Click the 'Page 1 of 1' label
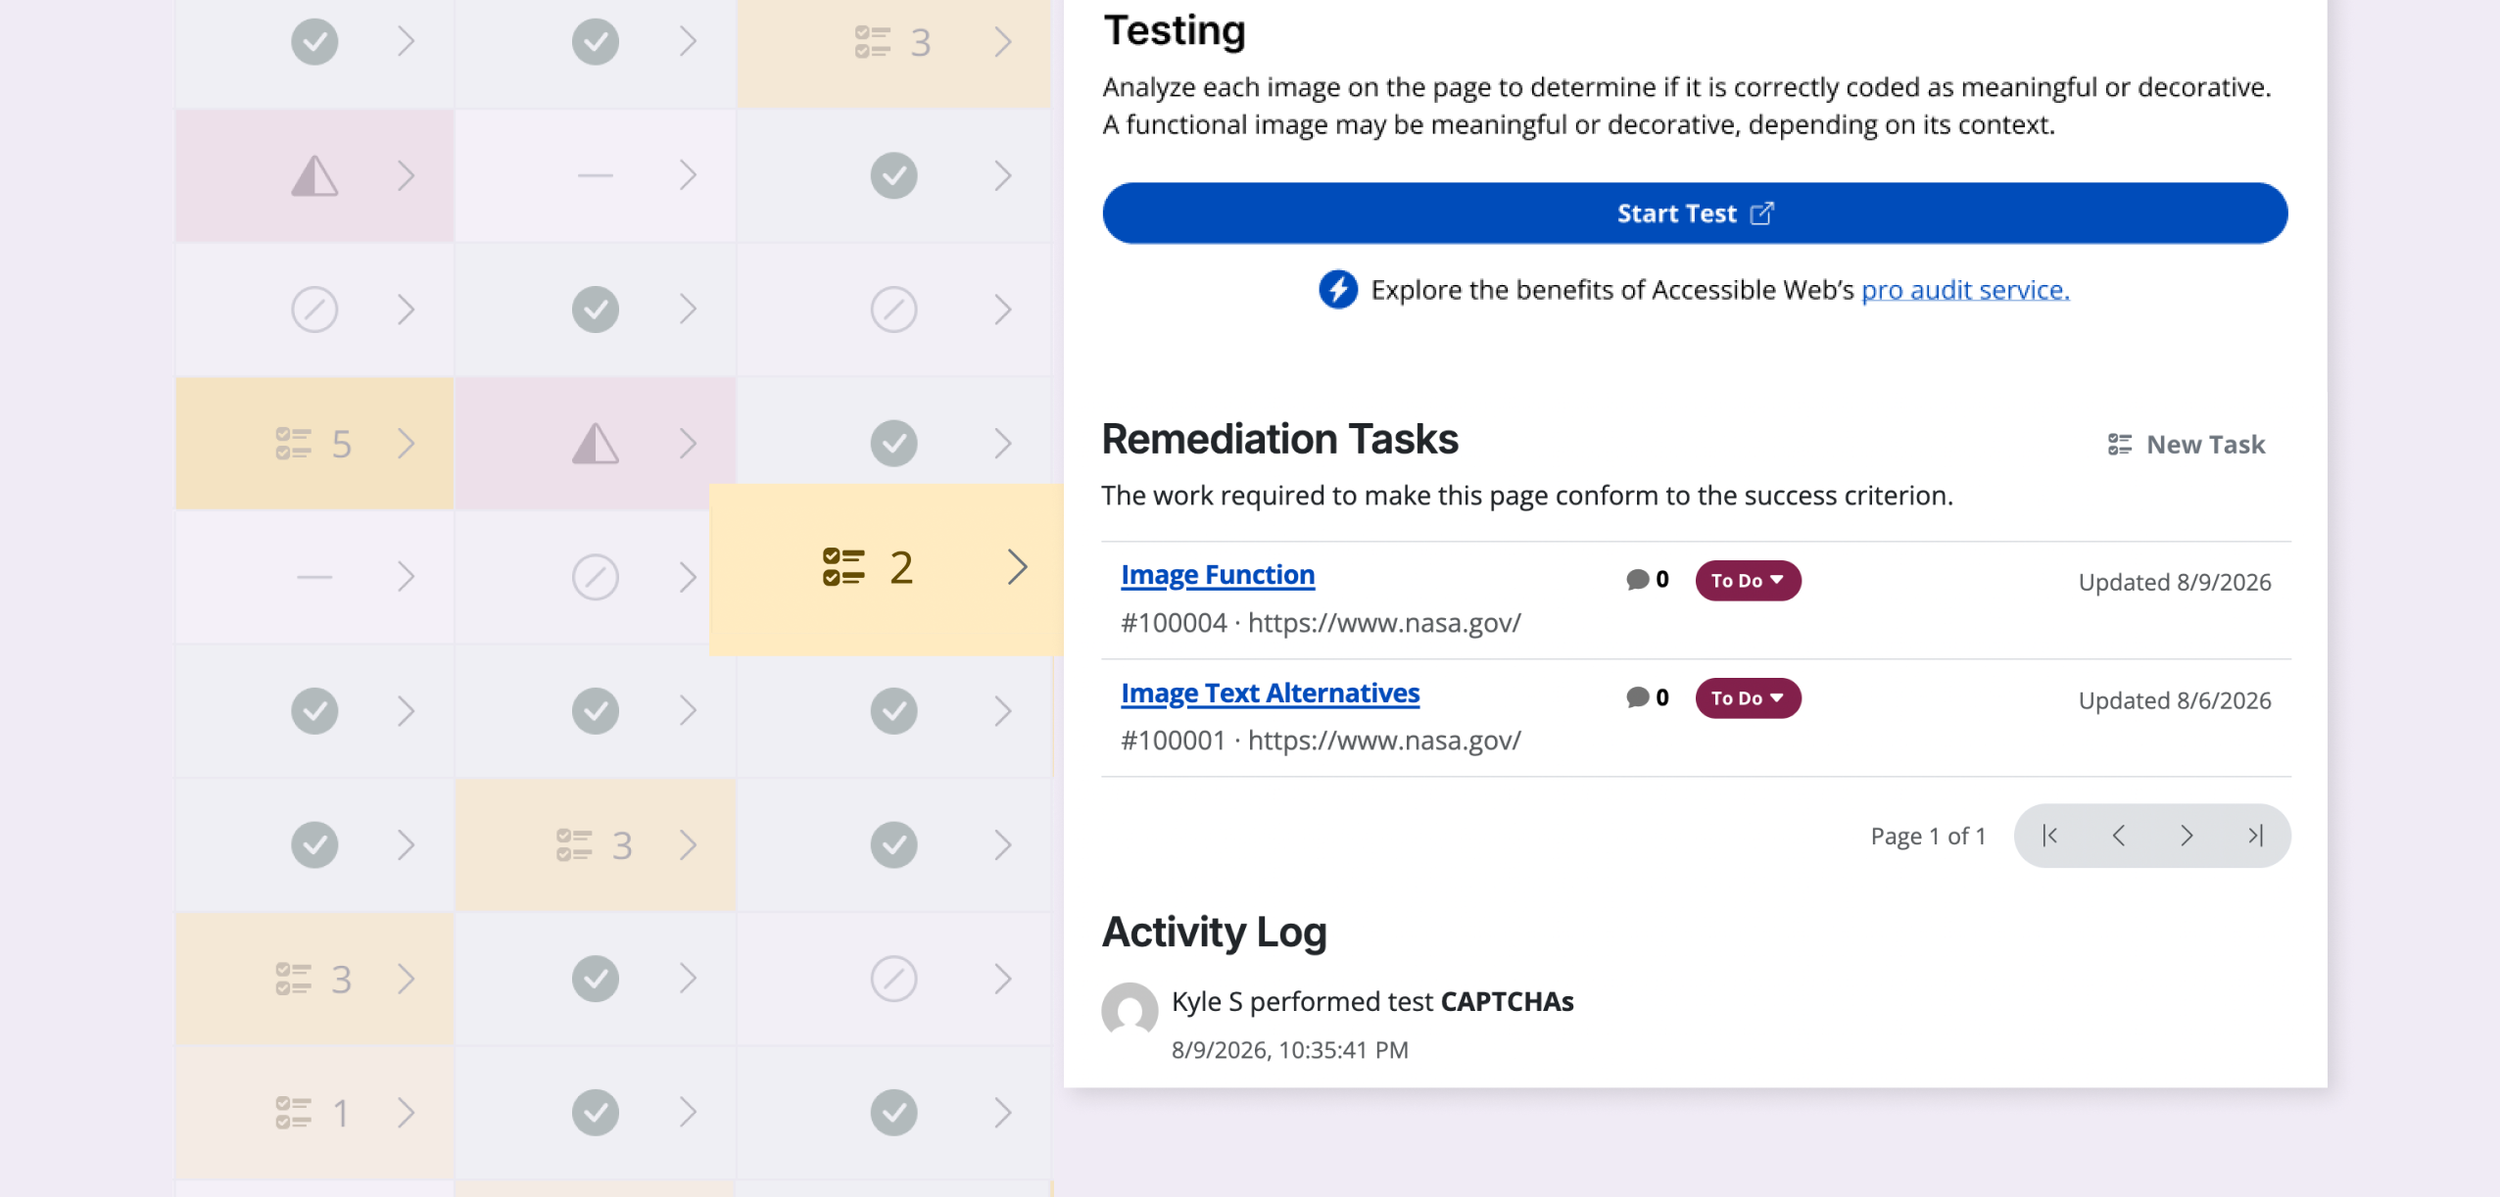Viewport: 2500px width, 1197px height. 1928,836
